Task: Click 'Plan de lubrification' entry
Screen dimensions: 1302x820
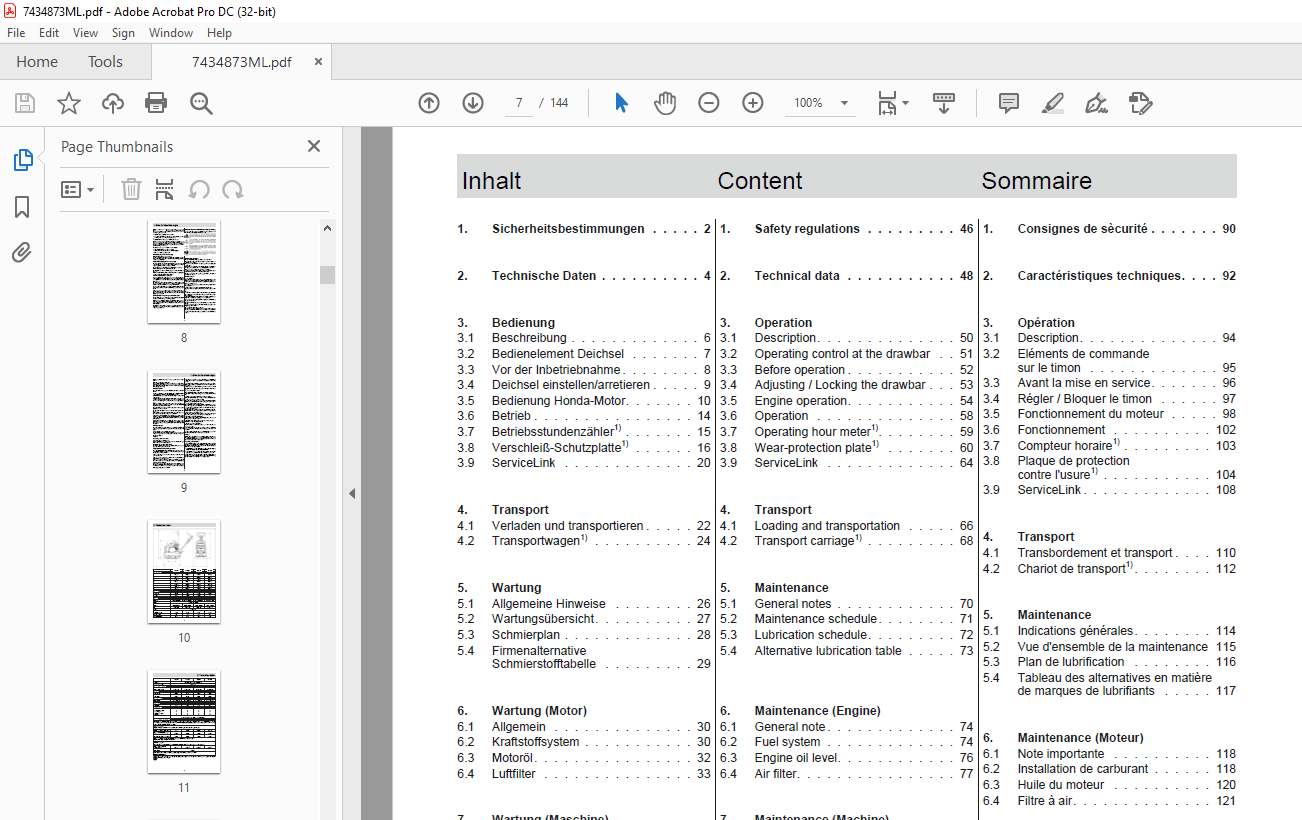Action: pos(1071,662)
